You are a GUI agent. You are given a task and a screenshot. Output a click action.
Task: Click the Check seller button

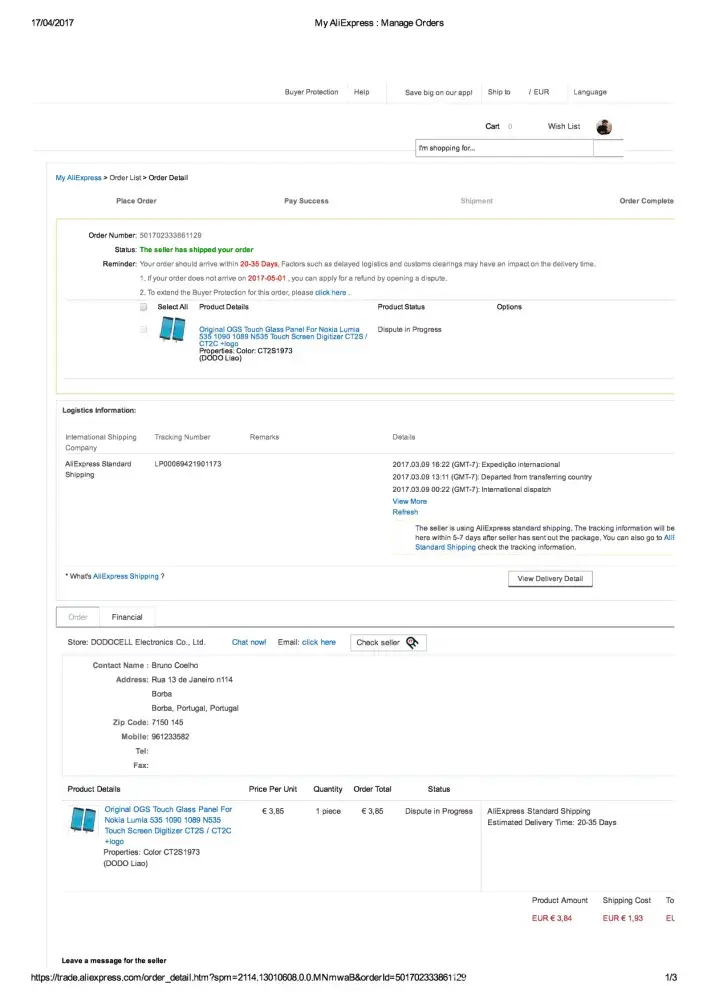[x=388, y=642]
